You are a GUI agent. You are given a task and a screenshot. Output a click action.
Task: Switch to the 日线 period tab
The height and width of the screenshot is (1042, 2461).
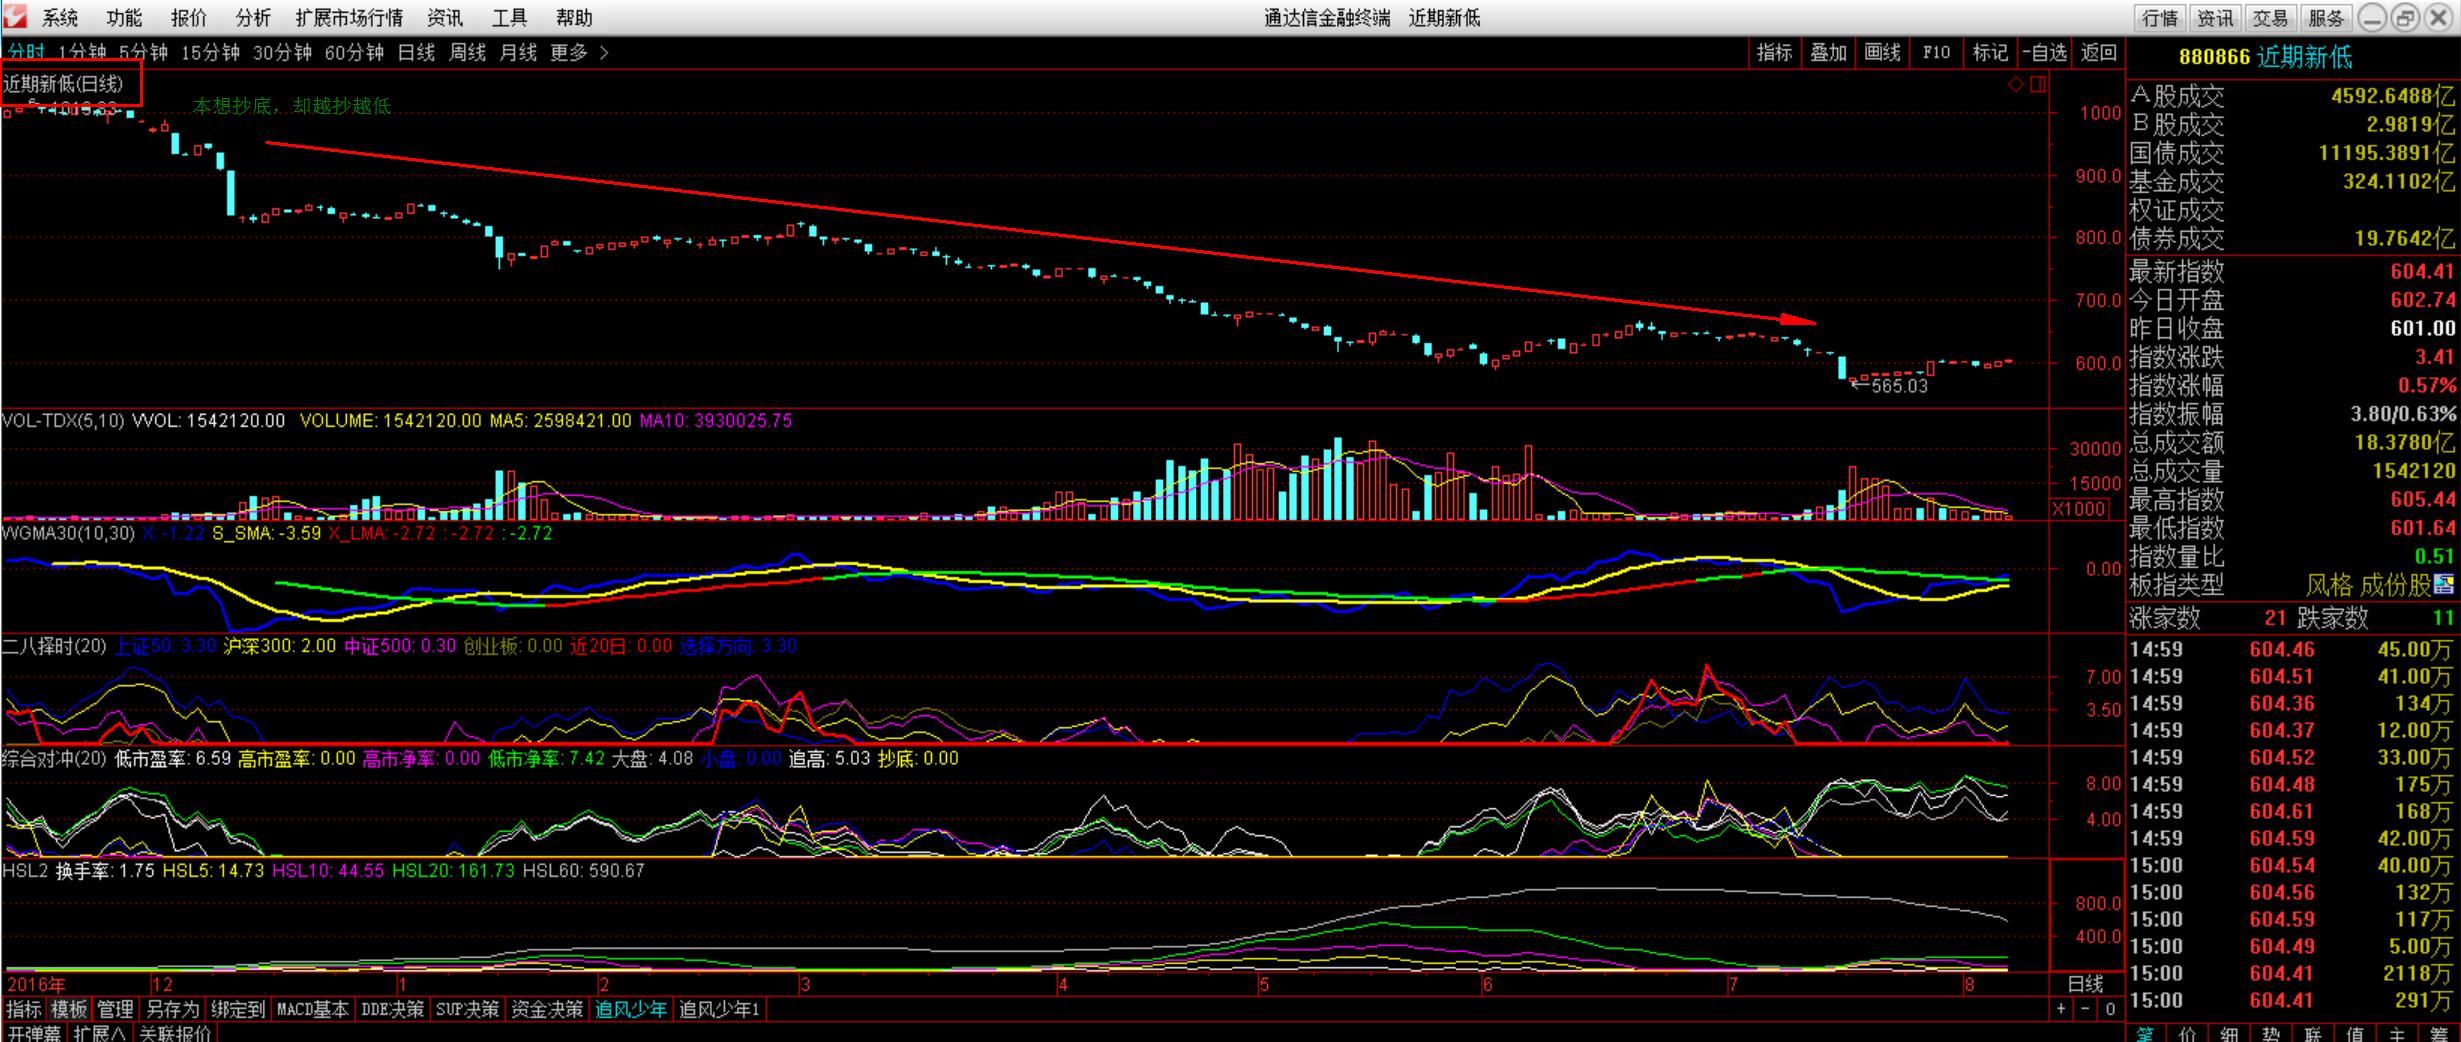(416, 53)
